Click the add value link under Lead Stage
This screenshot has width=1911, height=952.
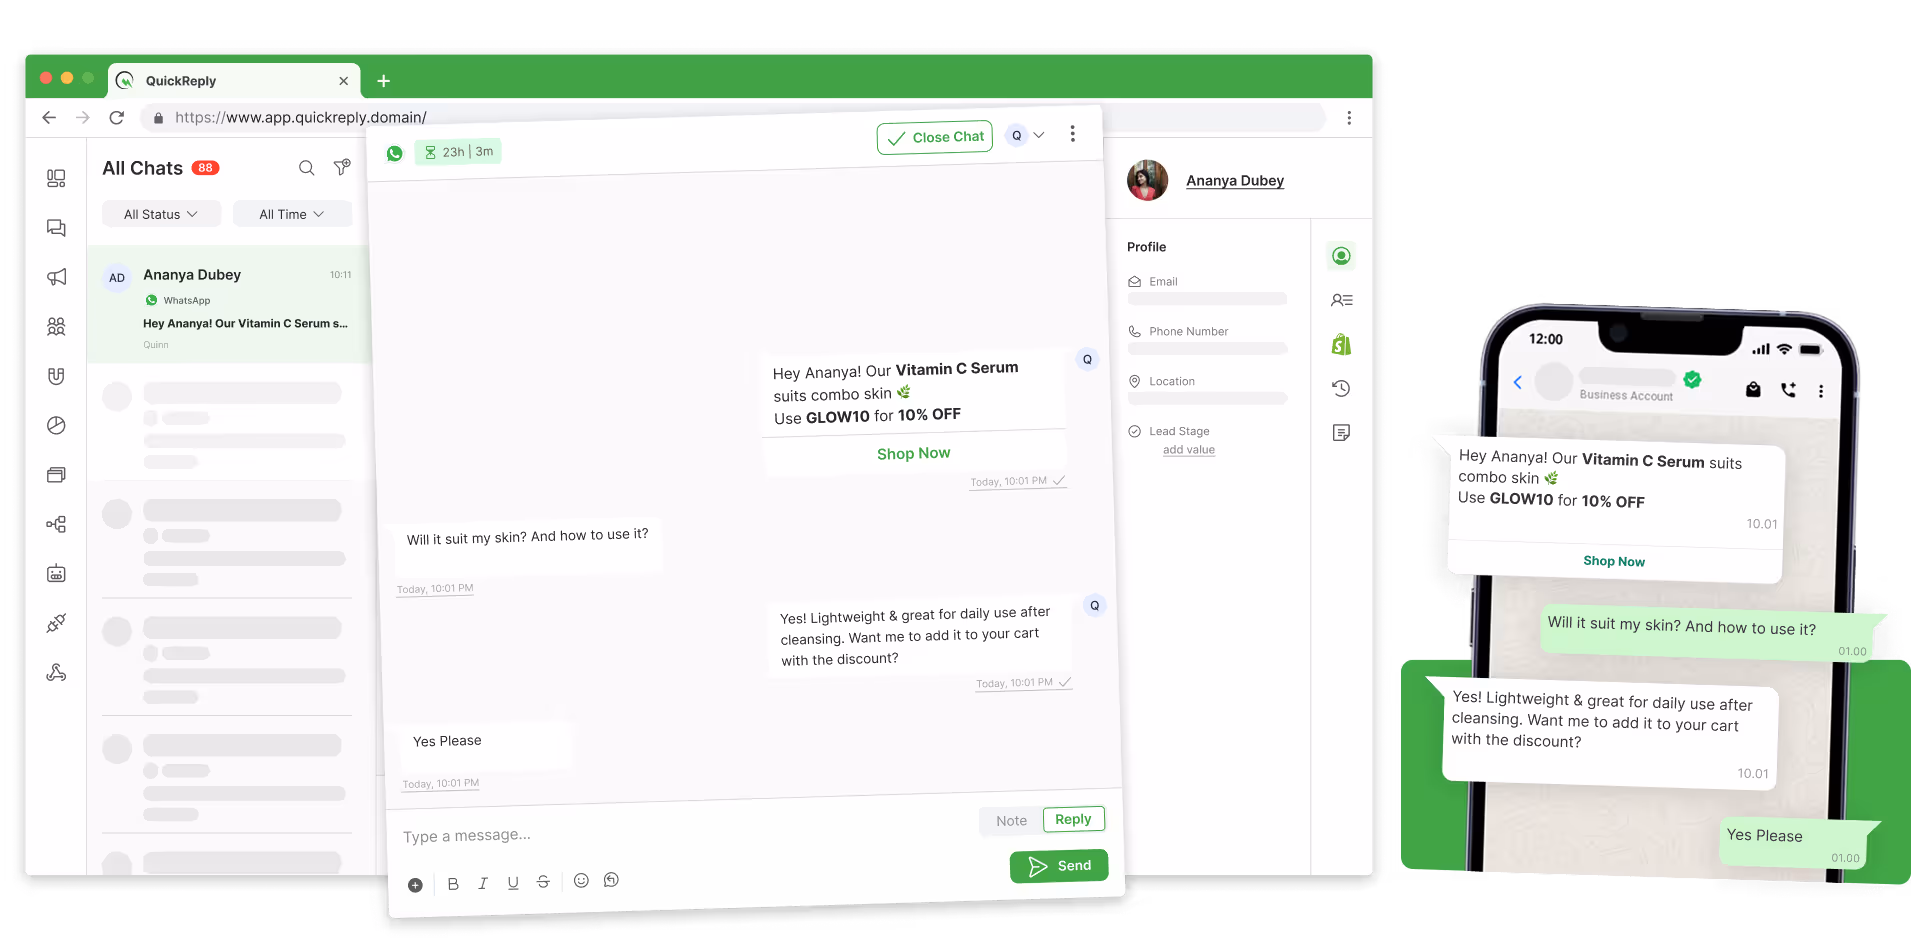[x=1189, y=450]
